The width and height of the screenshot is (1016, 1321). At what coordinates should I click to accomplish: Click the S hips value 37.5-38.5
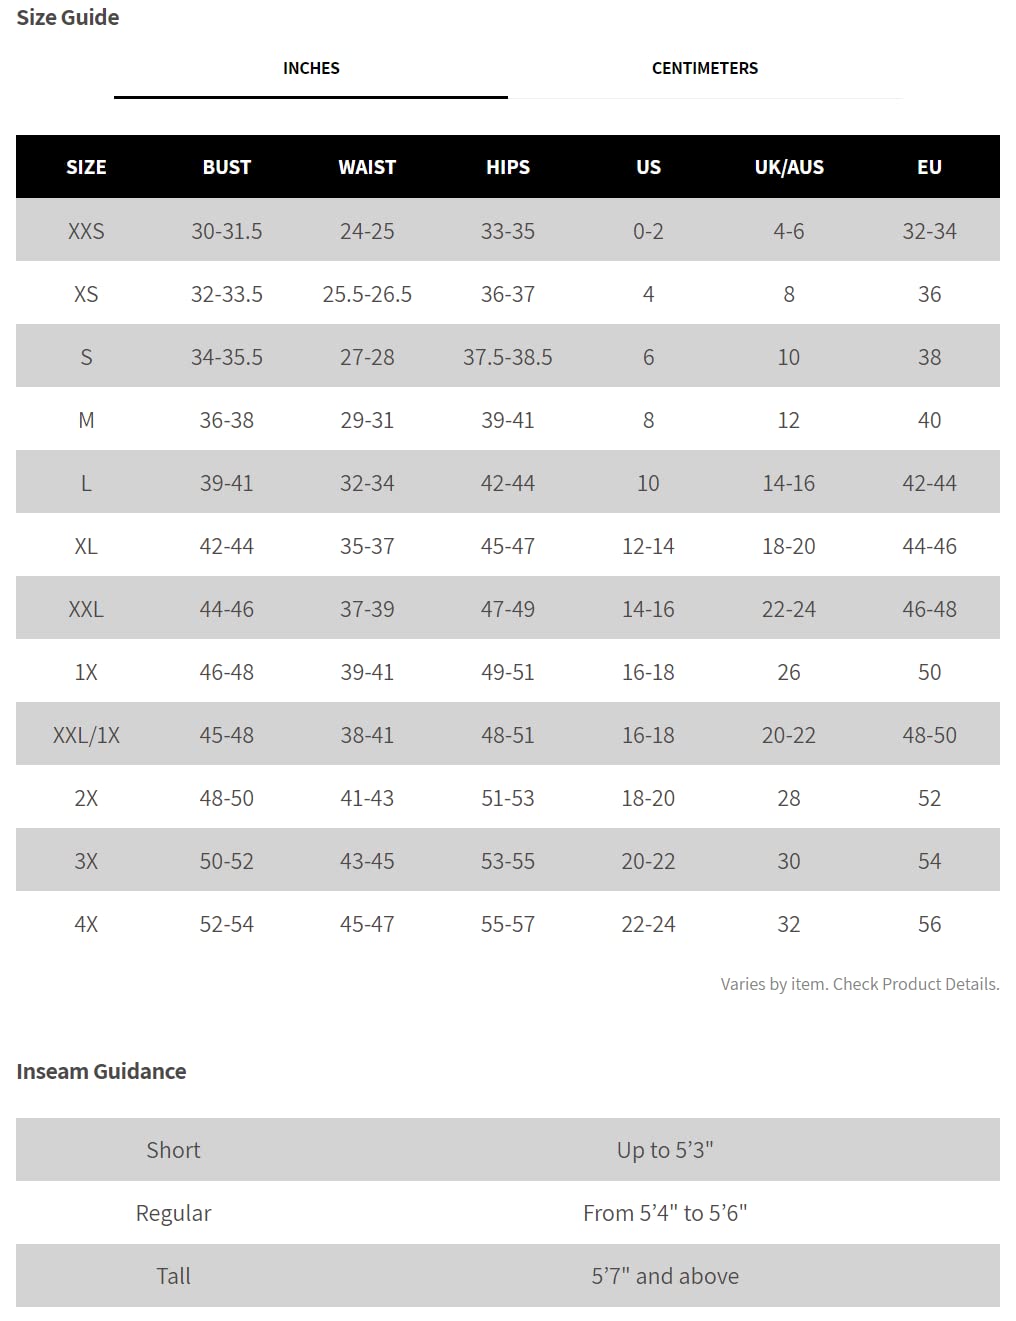point(508,357)
